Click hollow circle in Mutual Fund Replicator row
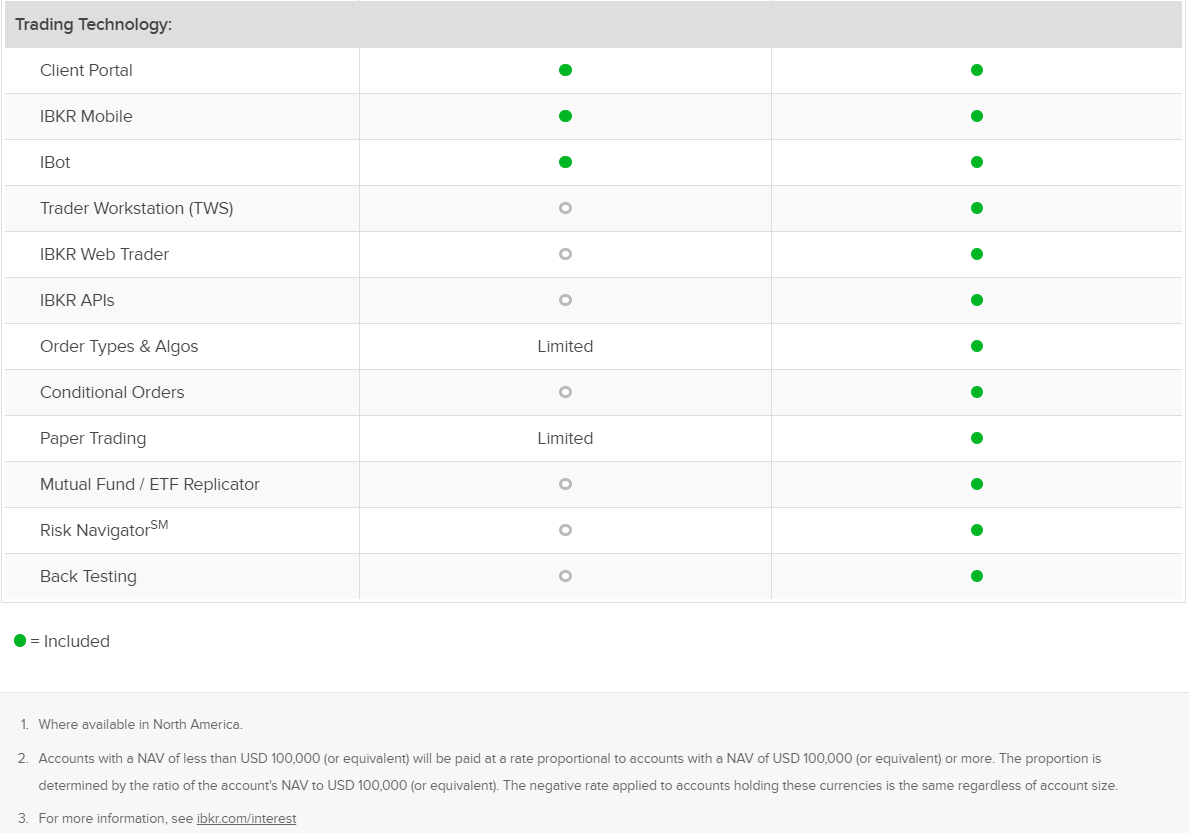Image resolution: width=1189 pixels, height=833 pixels. click(565, 484)
